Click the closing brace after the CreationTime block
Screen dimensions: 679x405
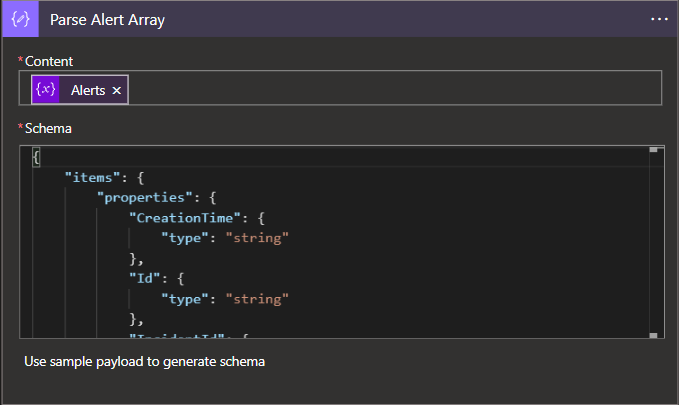[133, 258]
